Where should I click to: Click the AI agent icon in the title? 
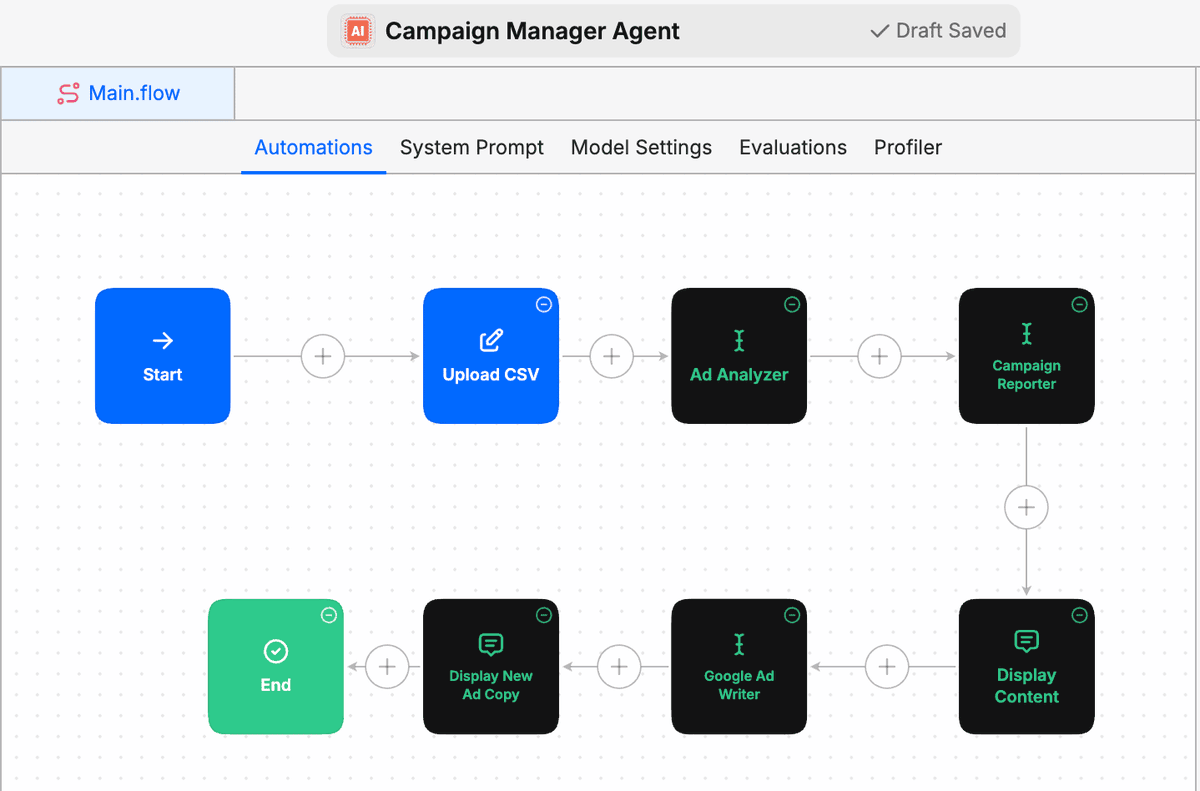tap(357, 31)
